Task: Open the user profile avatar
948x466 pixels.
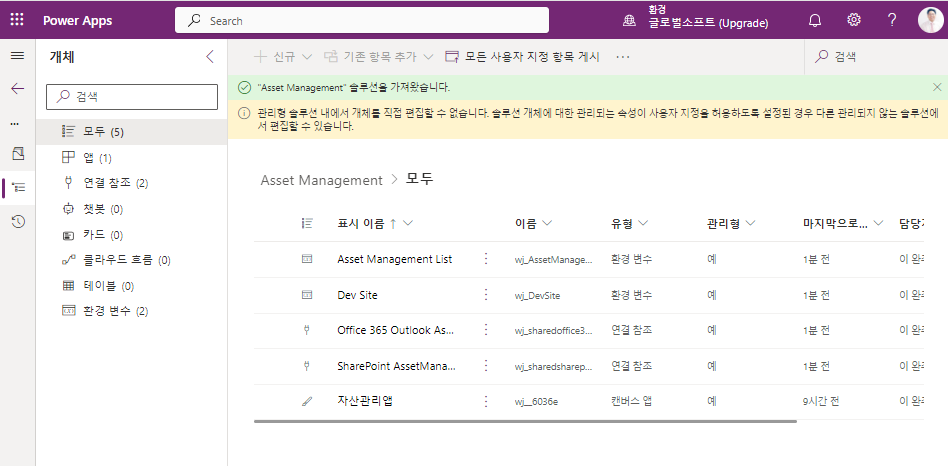Action: pos(930,20)
